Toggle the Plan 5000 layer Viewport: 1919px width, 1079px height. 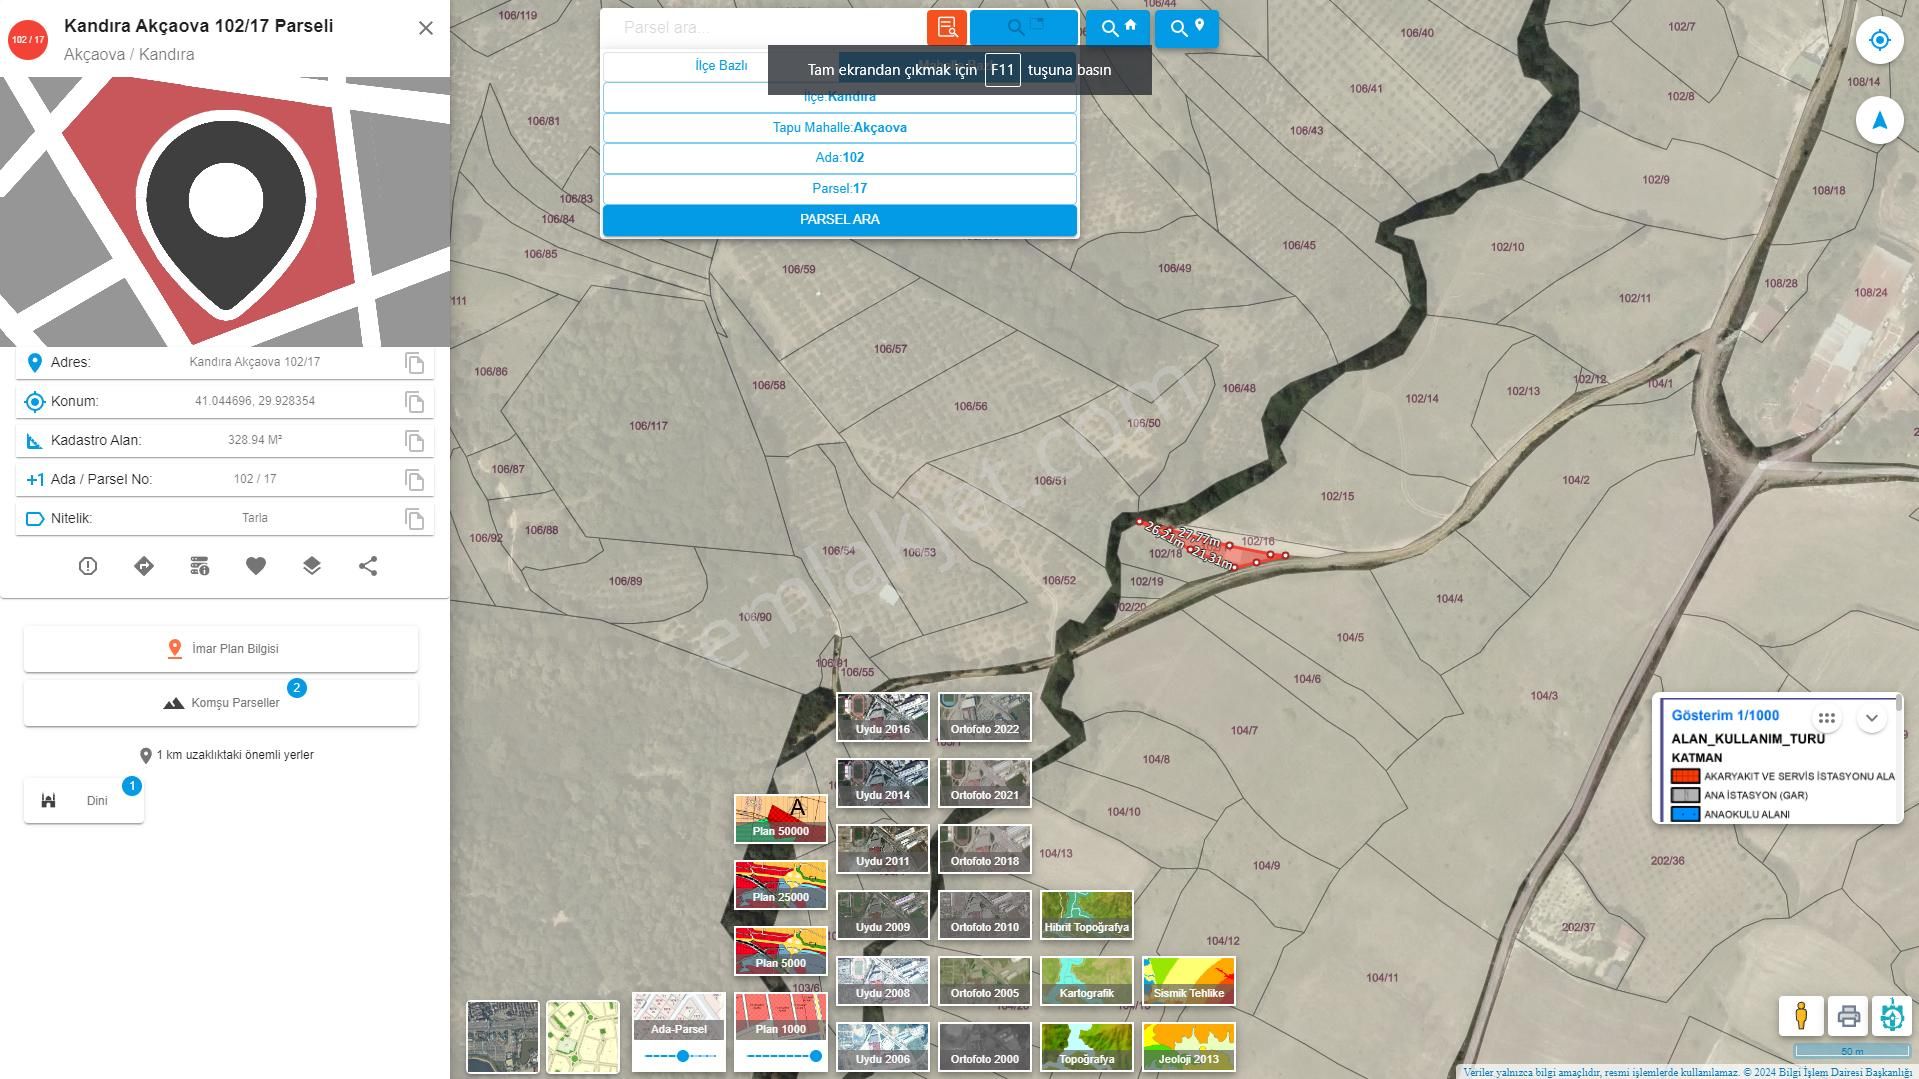[781, 951]
